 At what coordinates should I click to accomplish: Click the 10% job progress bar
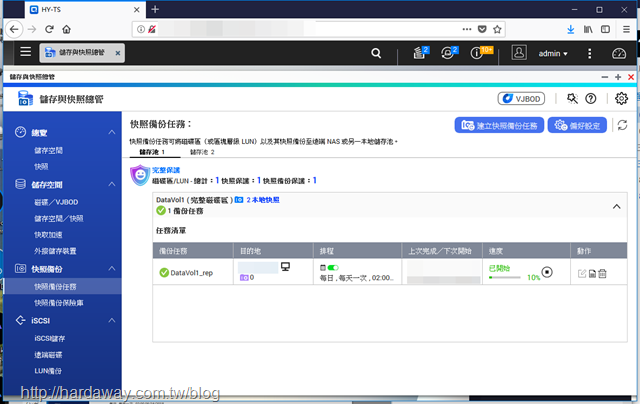pos(504,277)
